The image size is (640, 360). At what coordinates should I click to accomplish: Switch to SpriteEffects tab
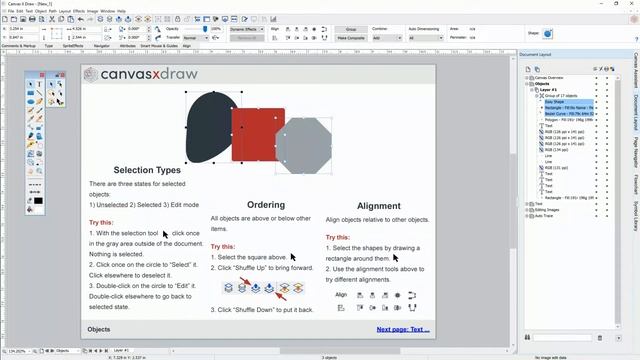[73, 46]
